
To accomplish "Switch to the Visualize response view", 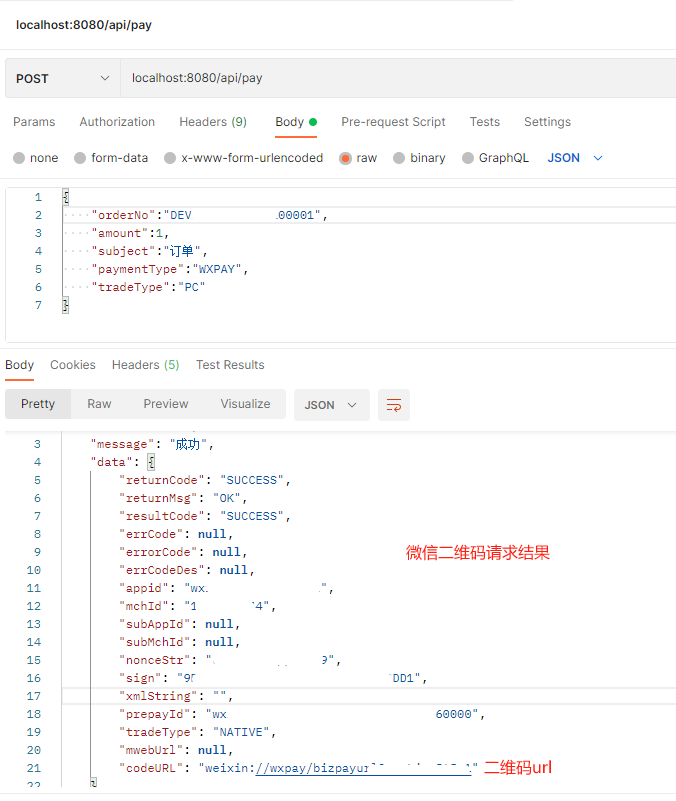I will coord(245,404).
